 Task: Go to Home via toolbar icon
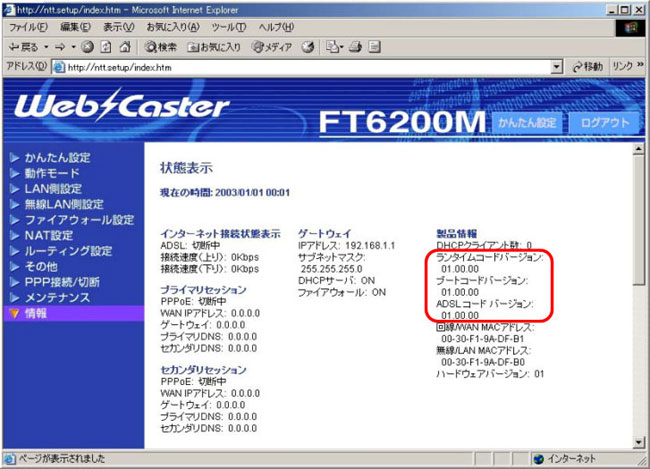click(x=123, y=46)
